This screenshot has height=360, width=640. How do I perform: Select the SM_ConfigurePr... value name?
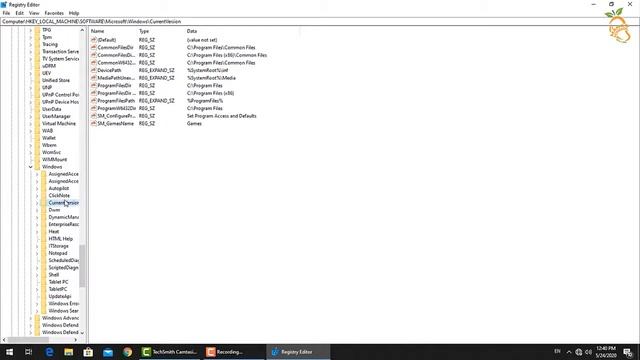click(x=116, y=116)
